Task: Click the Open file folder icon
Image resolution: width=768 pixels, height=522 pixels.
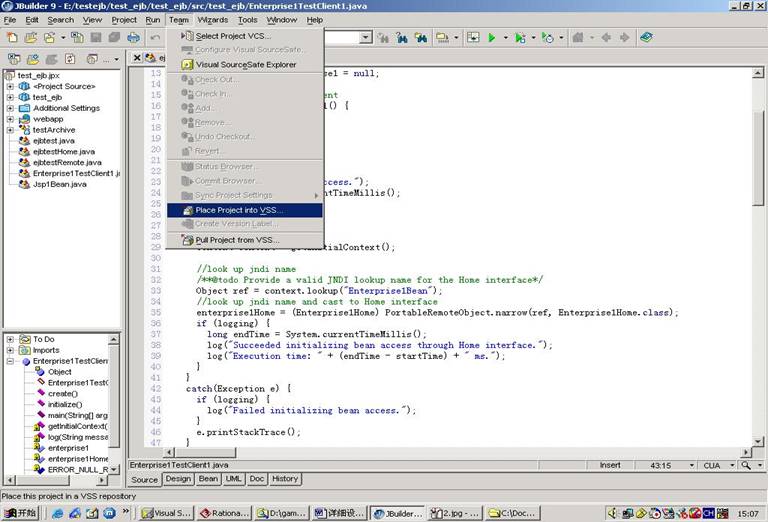Action: coord(30,37)
